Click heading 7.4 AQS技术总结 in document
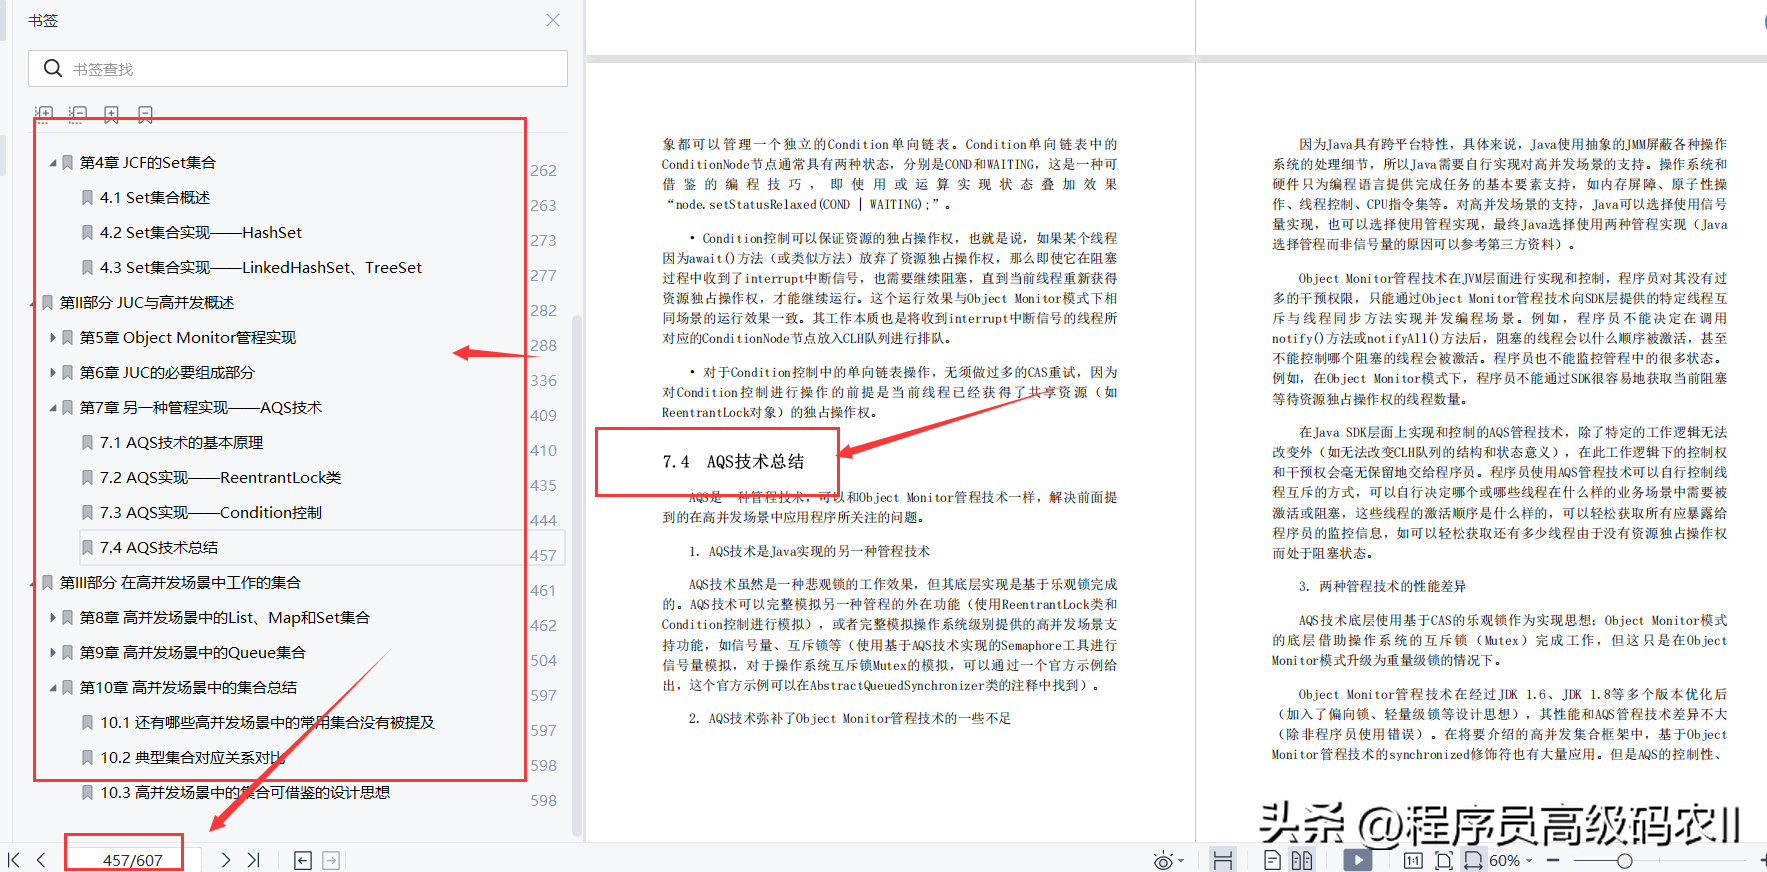Screen dimensions: 1767x872 [733, 462]
